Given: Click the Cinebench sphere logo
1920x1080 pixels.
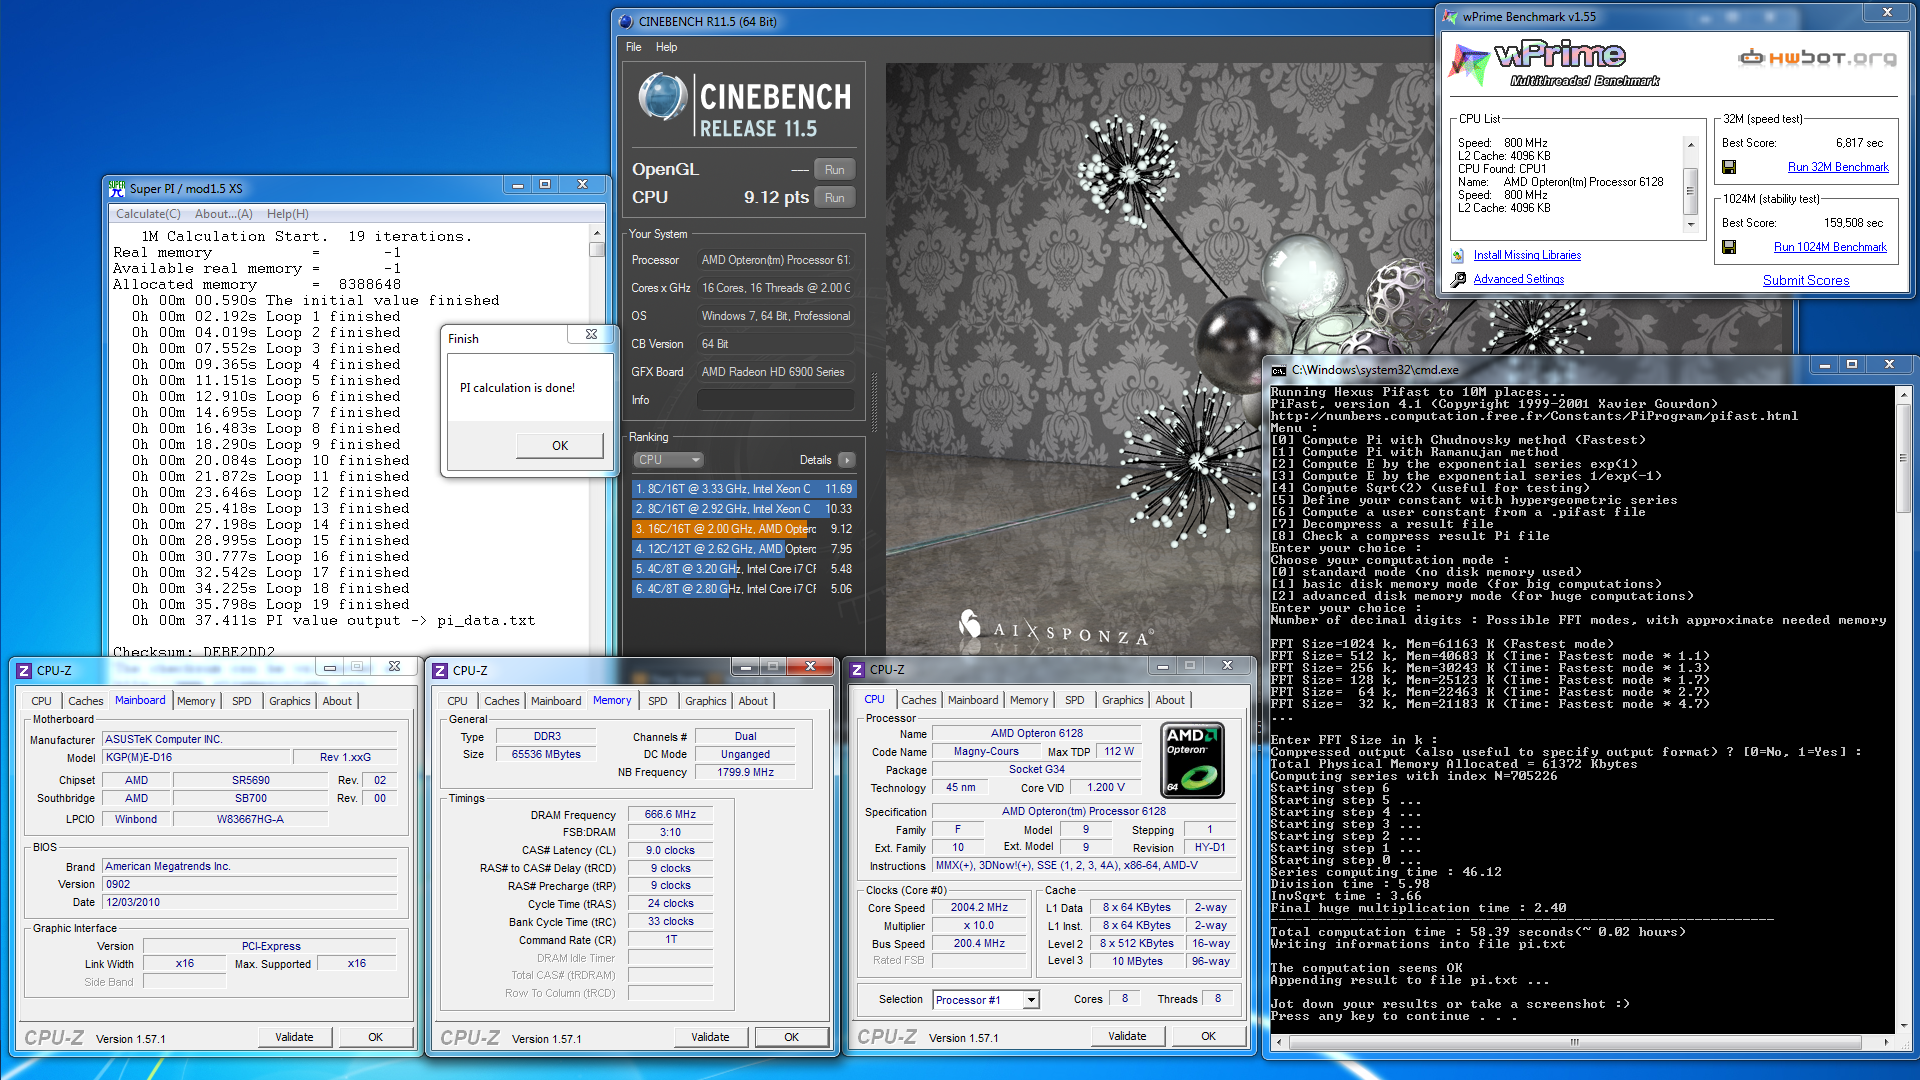Looking at the screenshot, I should [x=661, y=98].
